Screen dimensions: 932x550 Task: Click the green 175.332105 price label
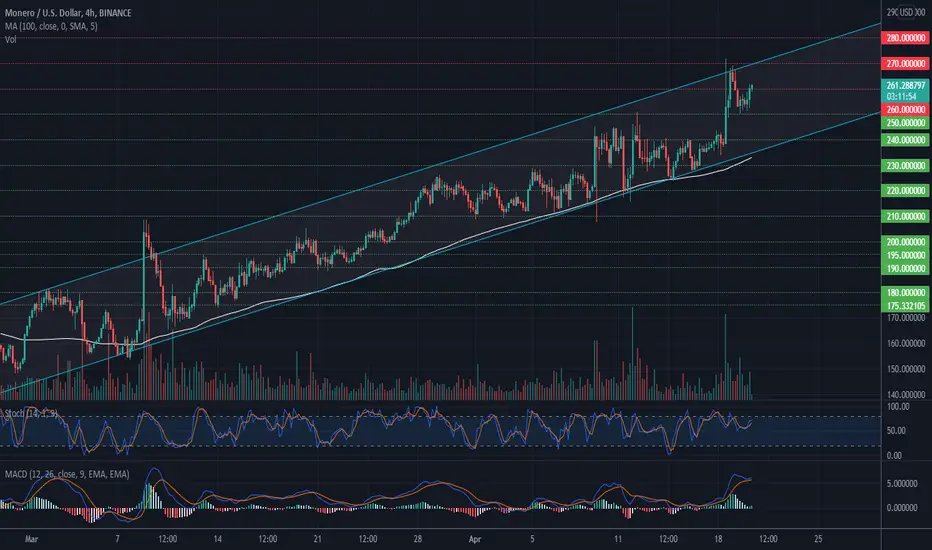coord(905,306)
